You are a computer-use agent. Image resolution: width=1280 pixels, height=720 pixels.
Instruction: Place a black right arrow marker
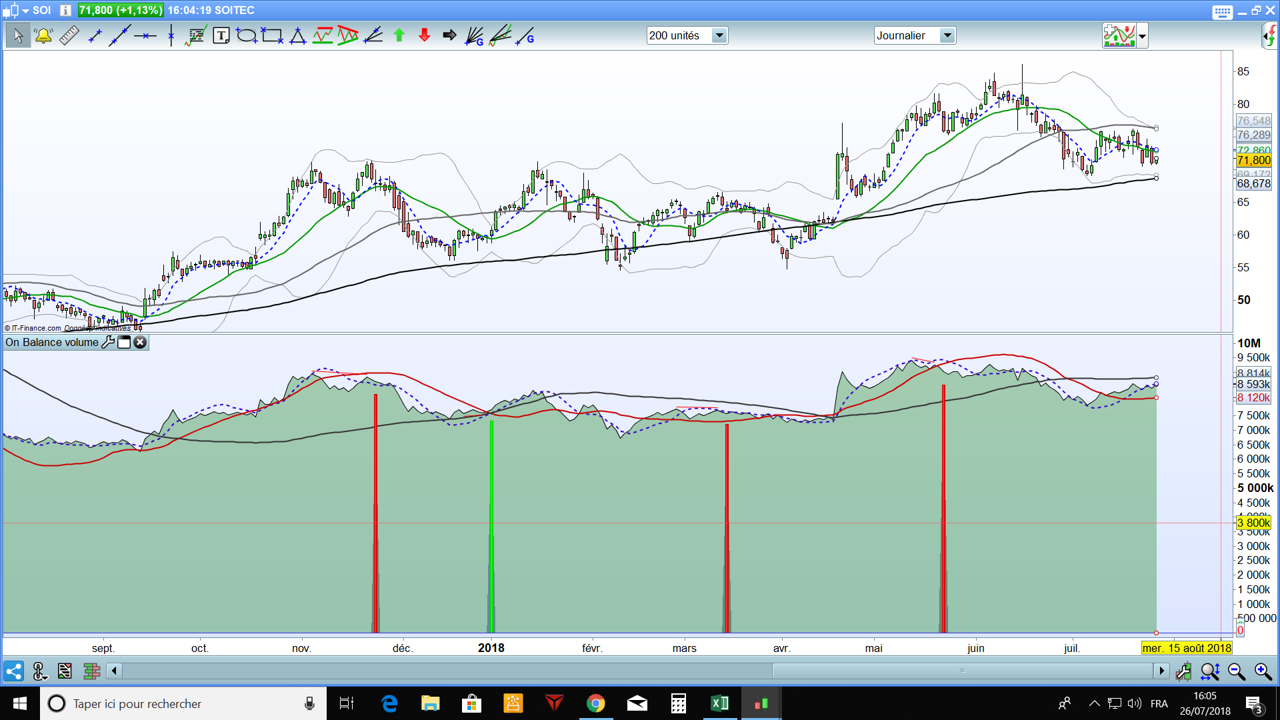(449, 36)
